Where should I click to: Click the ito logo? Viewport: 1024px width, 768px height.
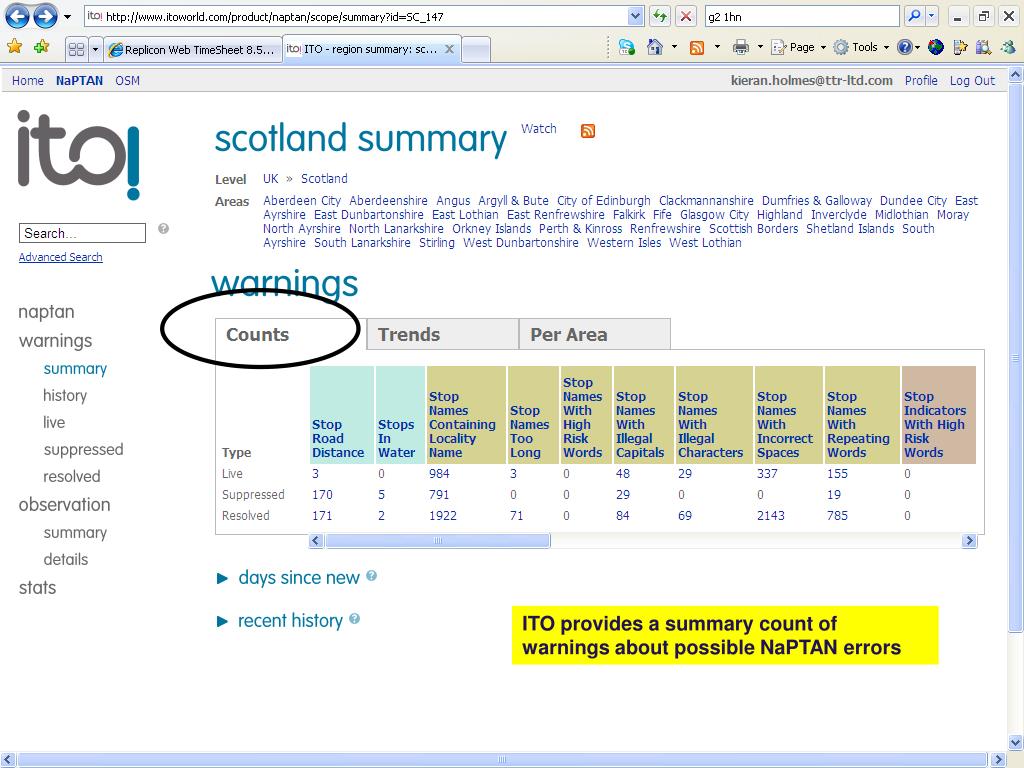click(78, 155)
